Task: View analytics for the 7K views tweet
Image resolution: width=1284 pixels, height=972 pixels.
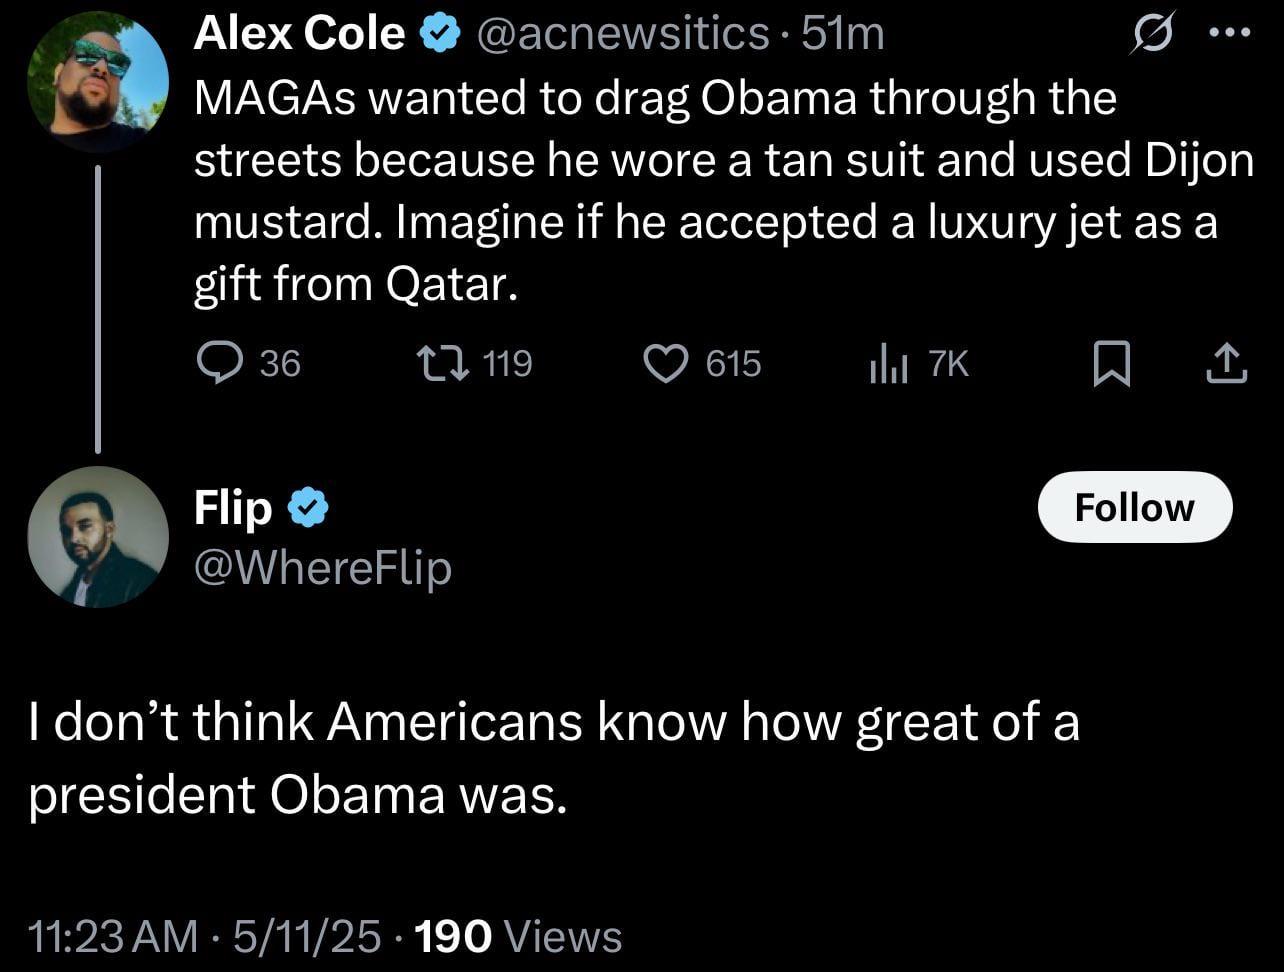Action: click(x=888, y=363)
